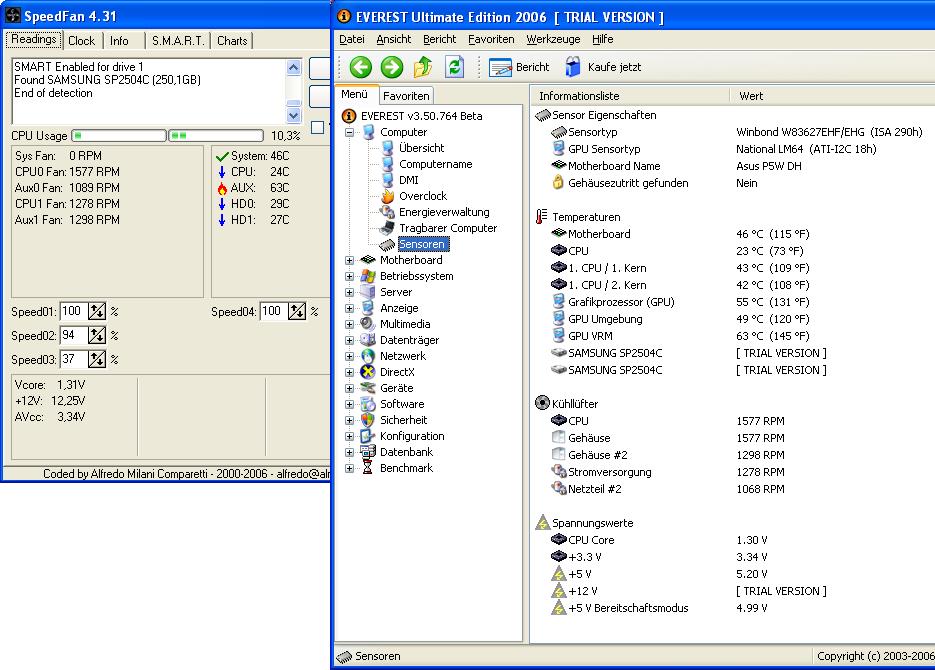
Task: Click the Sensoren chip icon in tree
Action: click(x=388, y=244)
